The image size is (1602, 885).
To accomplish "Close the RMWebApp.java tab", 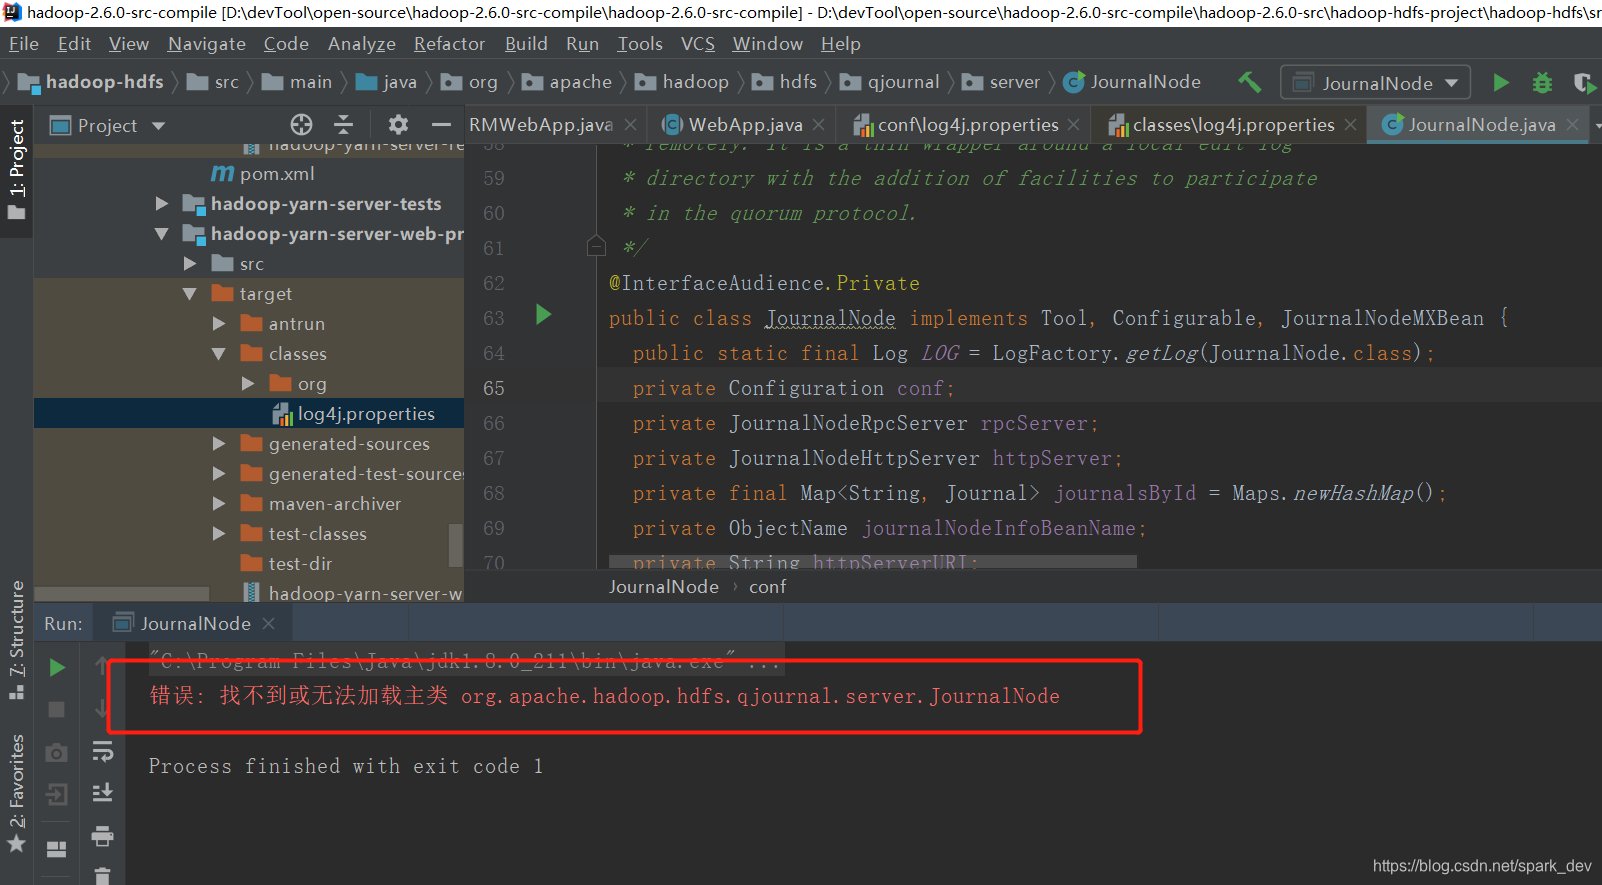I will tap(630, 124).
